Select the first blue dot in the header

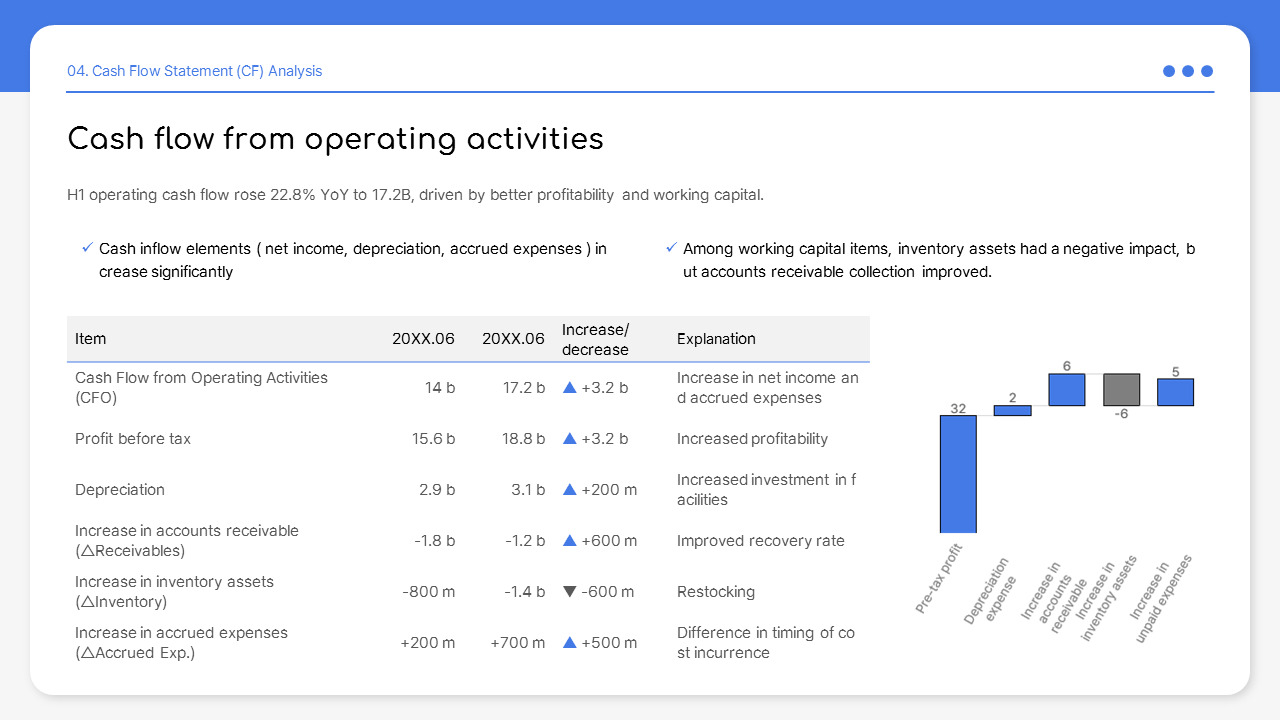point(1168,71)
